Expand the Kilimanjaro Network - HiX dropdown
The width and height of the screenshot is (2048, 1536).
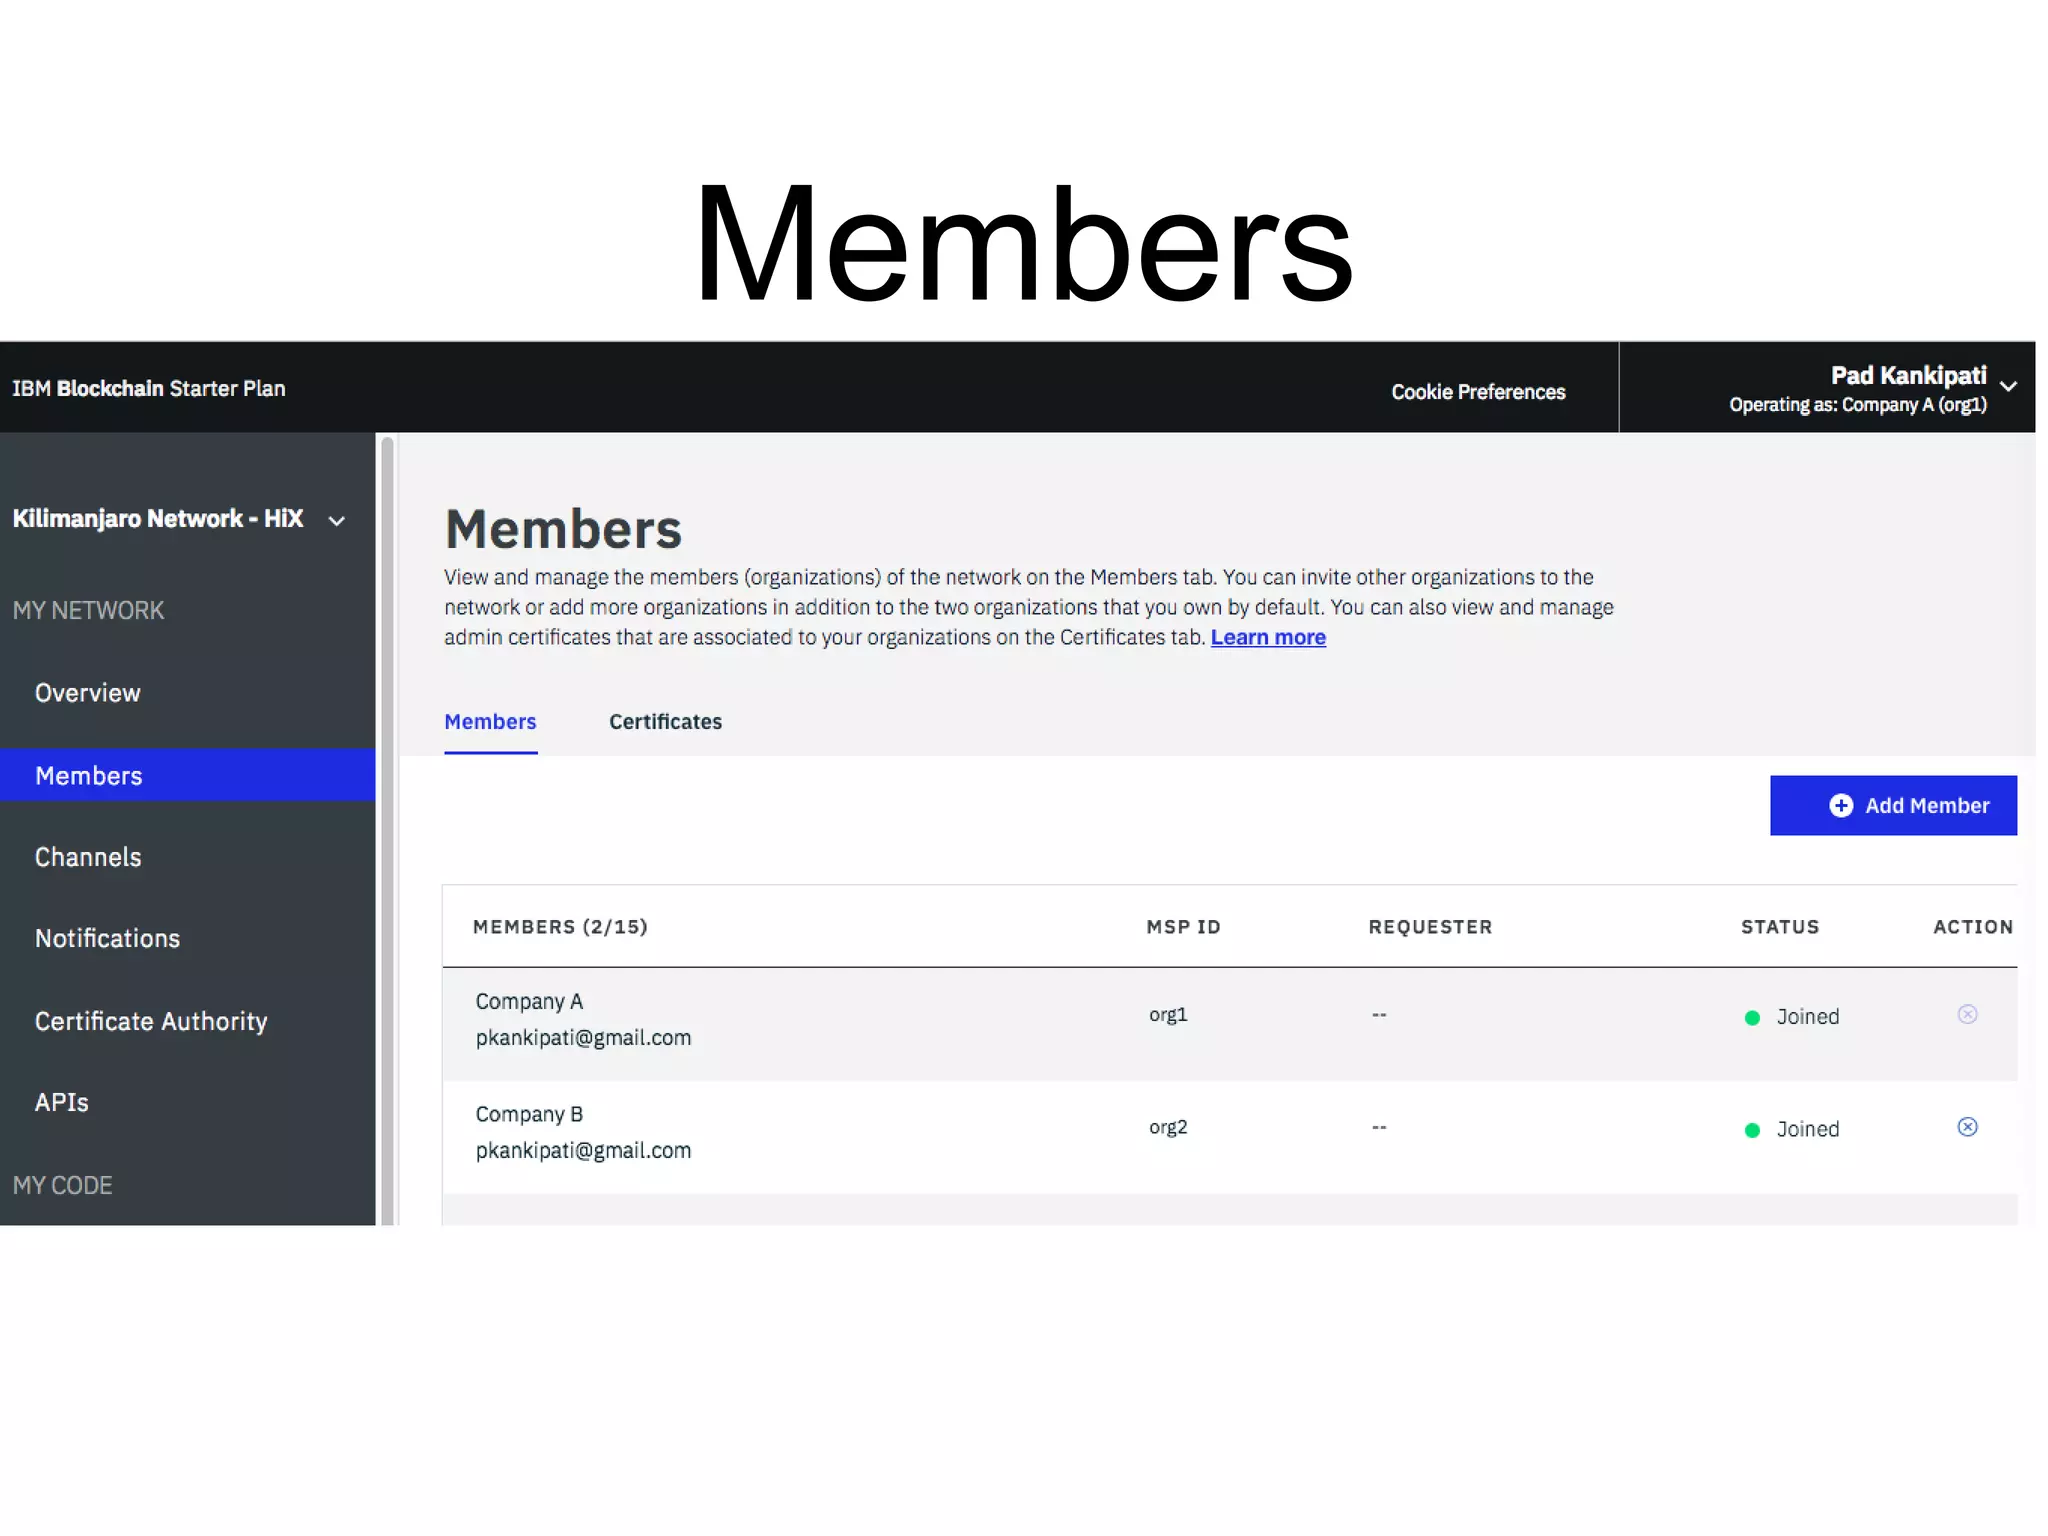[337, 520]
